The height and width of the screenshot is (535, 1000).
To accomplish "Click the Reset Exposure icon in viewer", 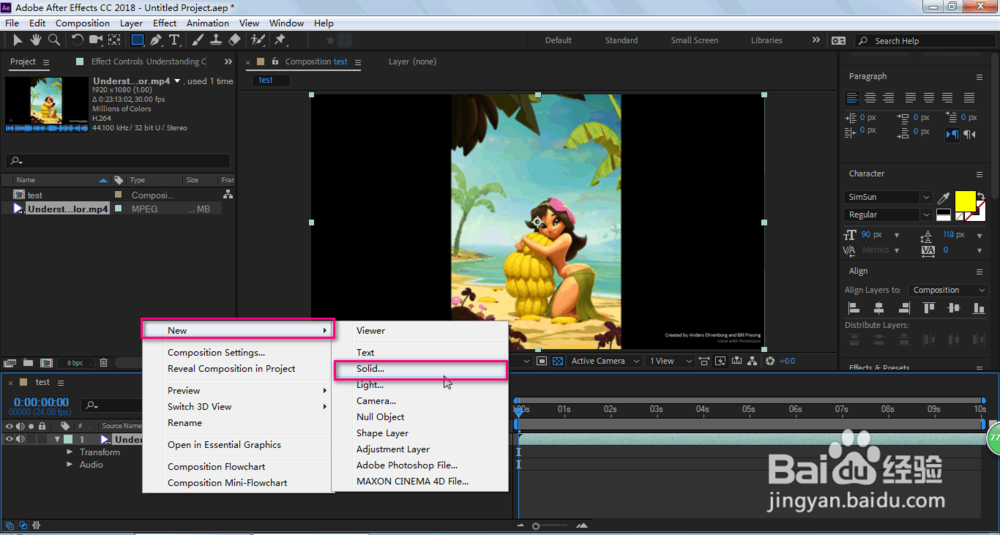I will [770, 361].
